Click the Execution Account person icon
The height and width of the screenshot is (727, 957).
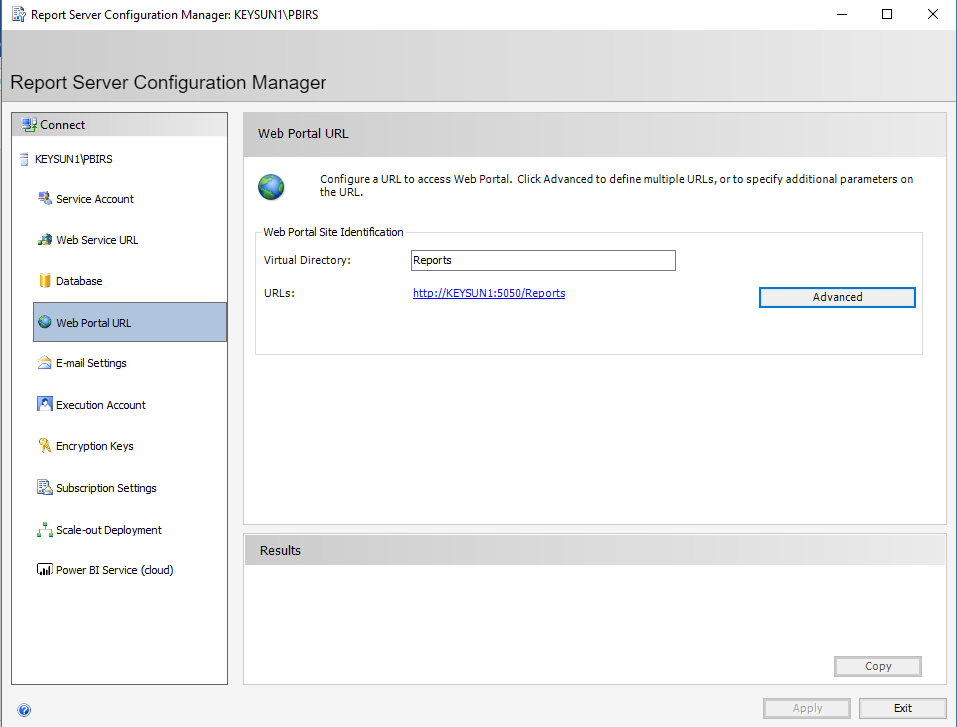click(x=44, y=405)
